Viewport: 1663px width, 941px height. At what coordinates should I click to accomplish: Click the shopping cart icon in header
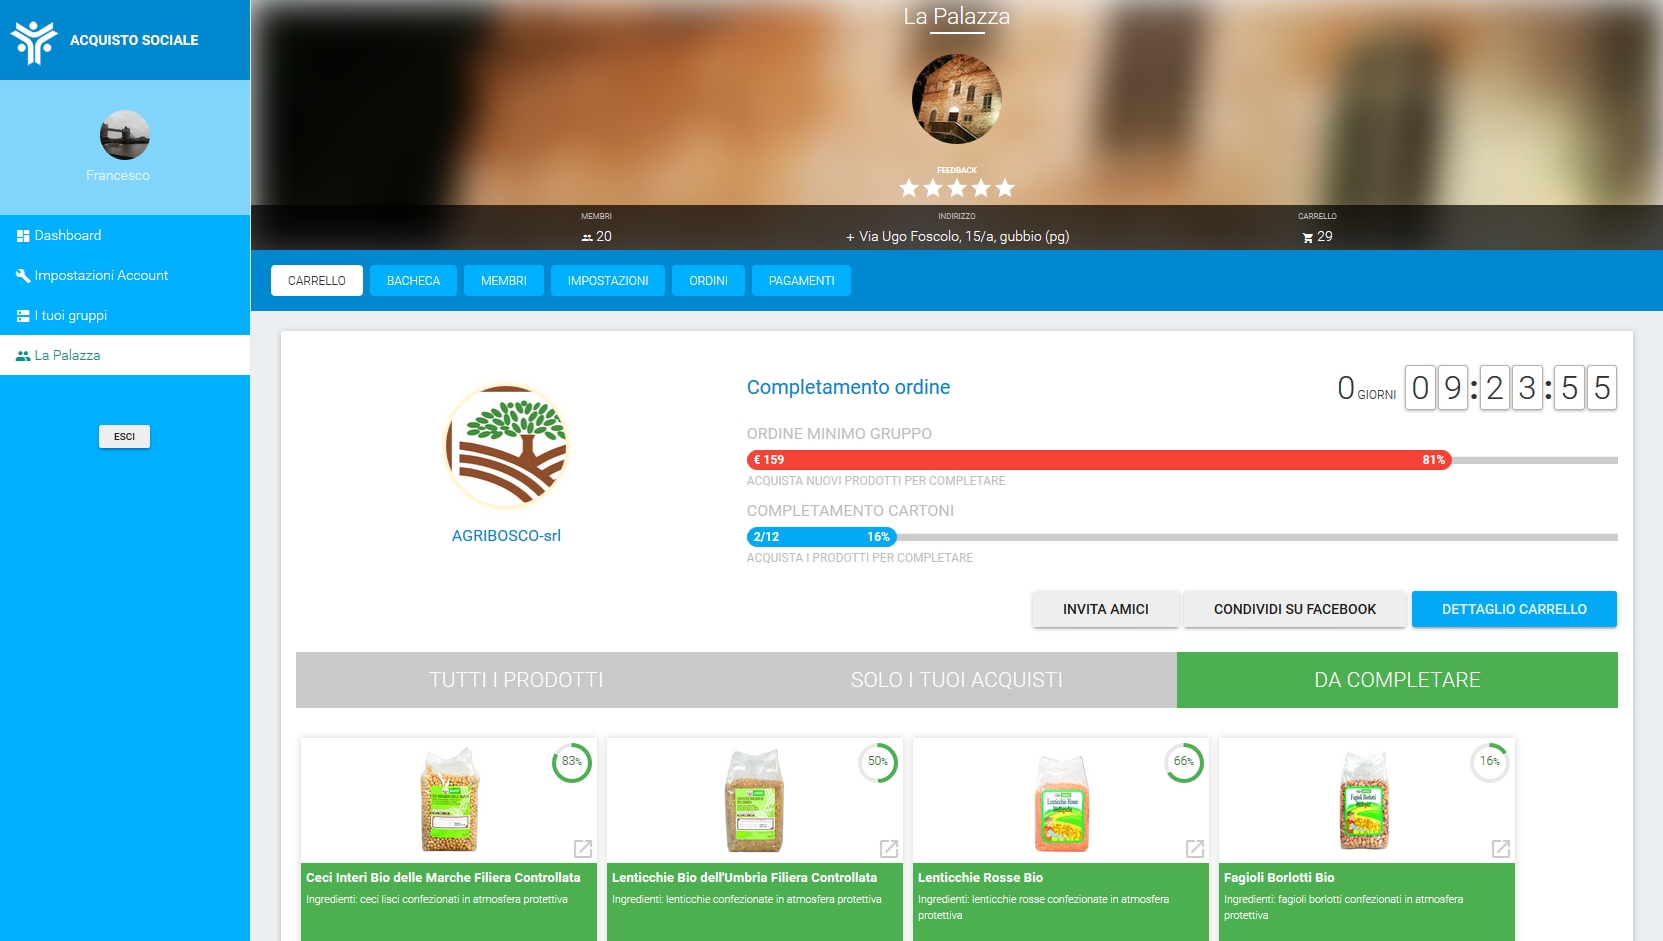click(1307, 238)
